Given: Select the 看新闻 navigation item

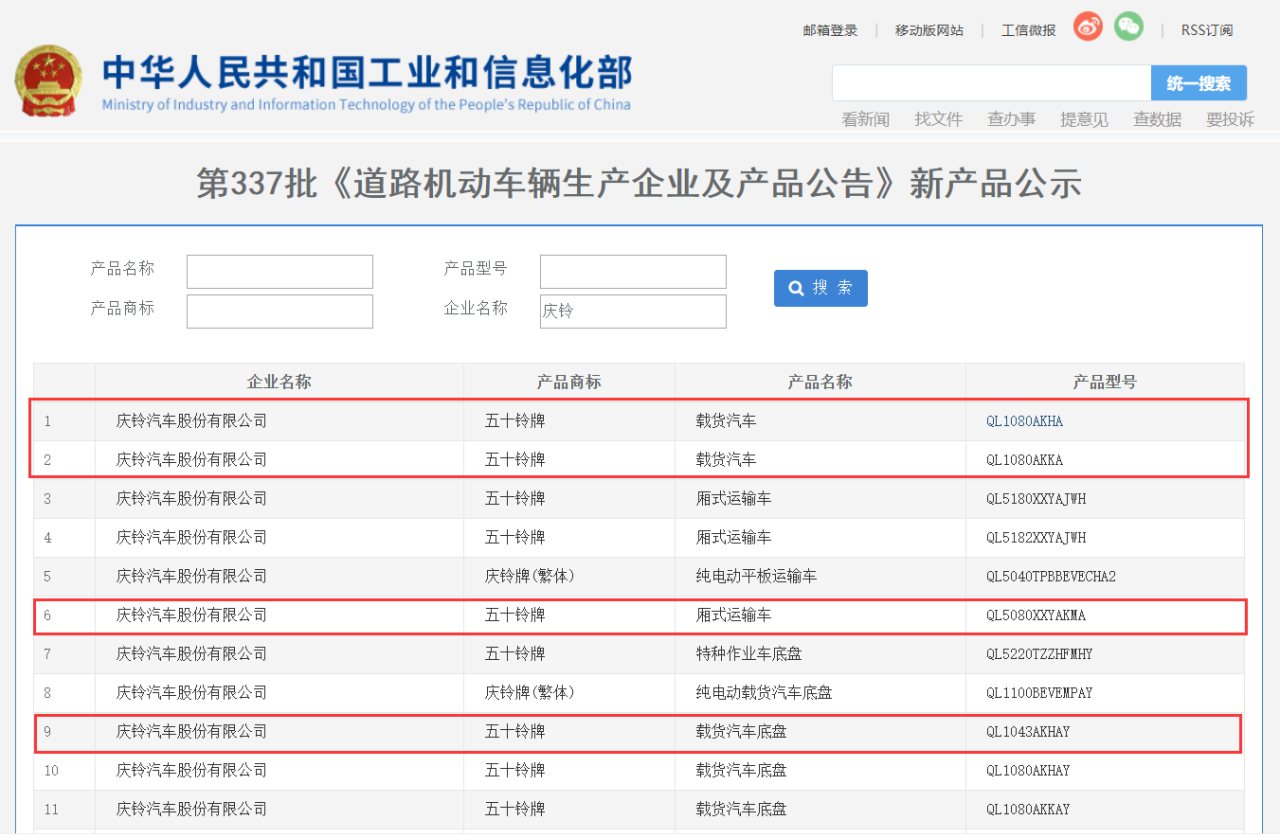Looking at the screenshot, I should [x=866, y=118].
